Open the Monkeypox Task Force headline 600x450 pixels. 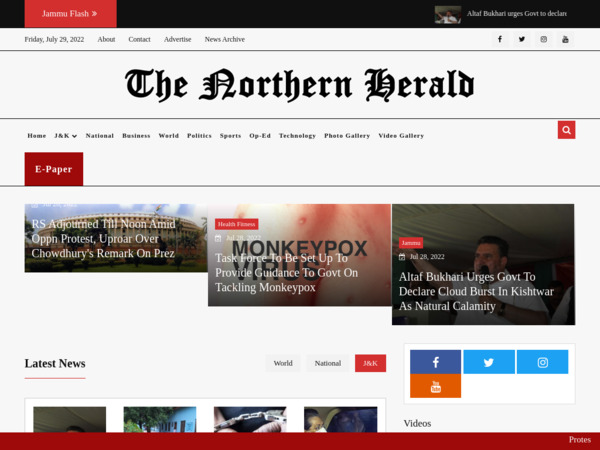287,273
